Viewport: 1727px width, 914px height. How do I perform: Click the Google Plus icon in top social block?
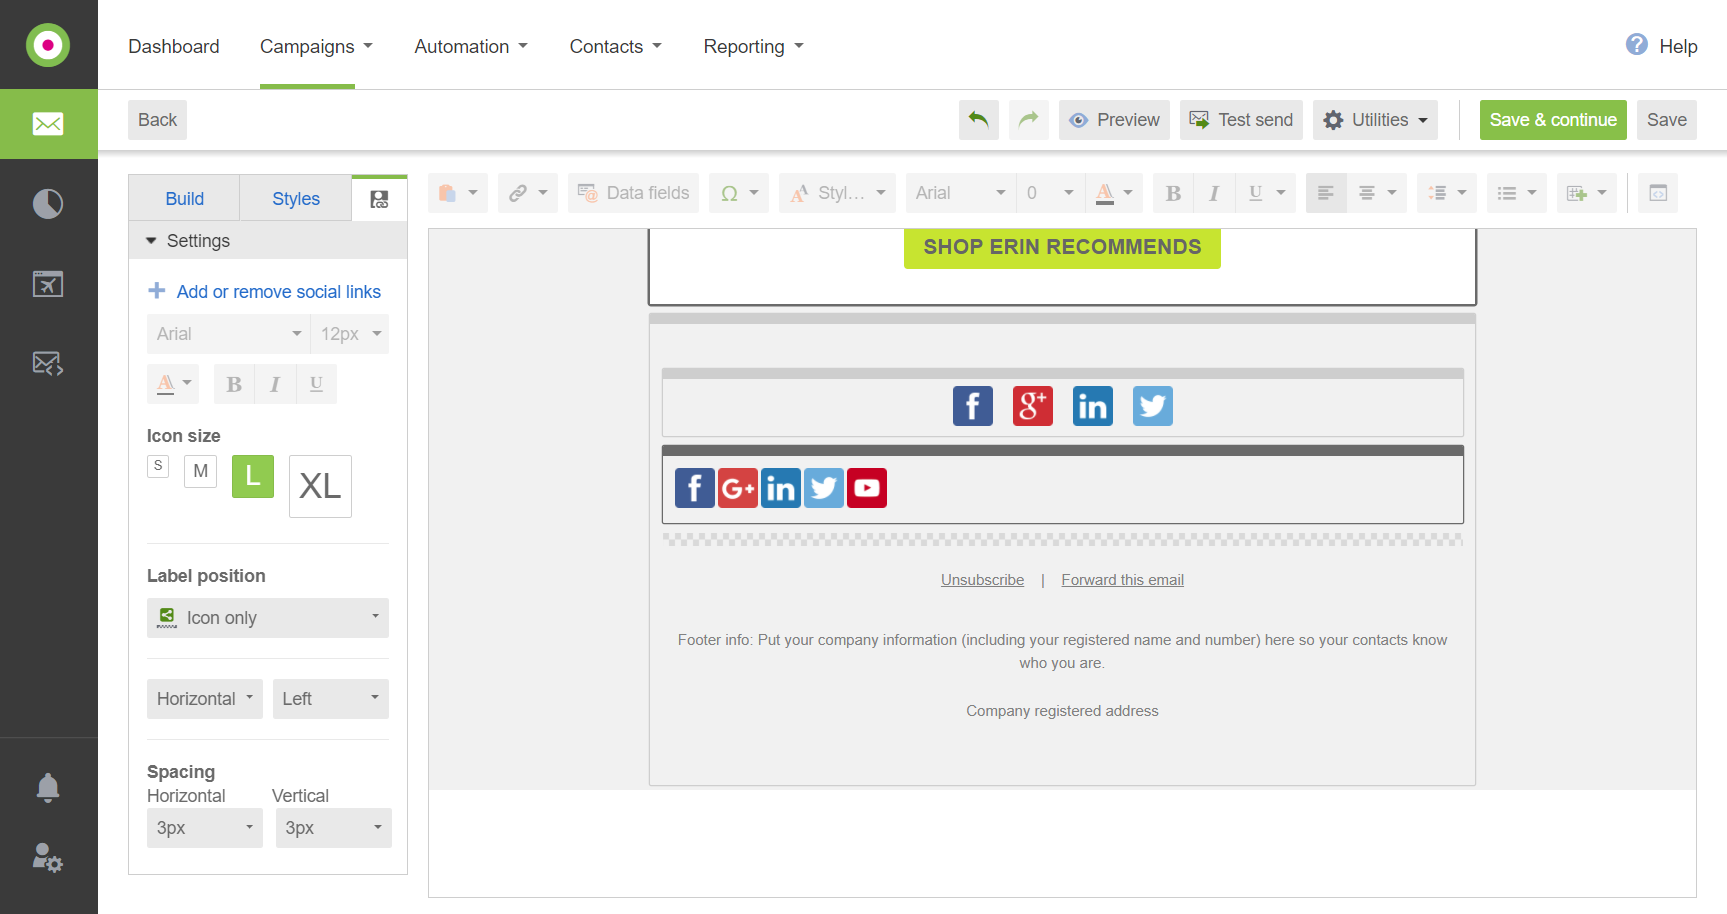tap(1032, 406)
